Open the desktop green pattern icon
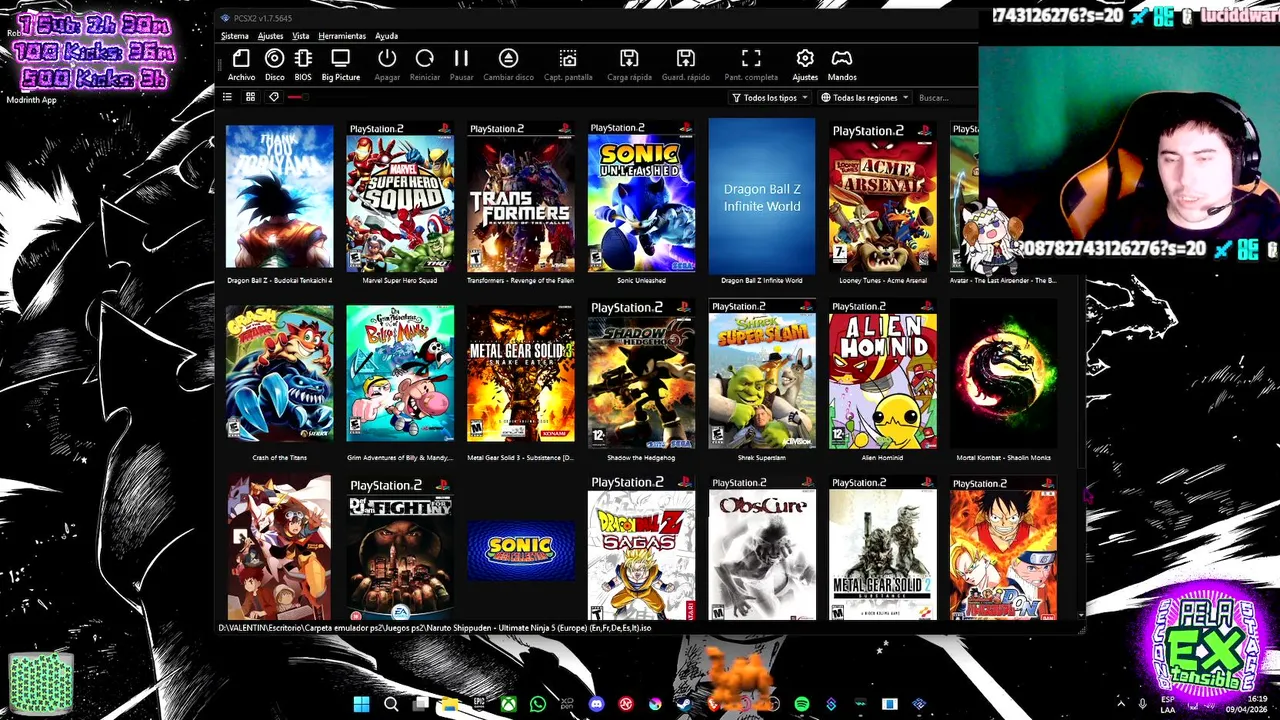This screenshot has width=1280, height=720. [41, 683]
